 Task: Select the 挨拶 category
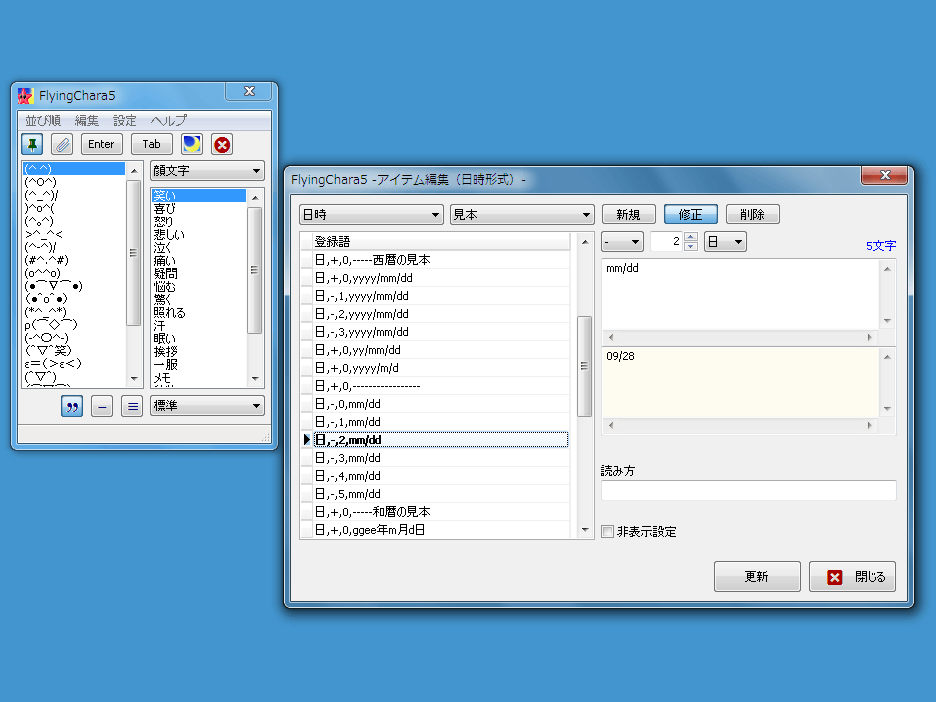(199, 352)
